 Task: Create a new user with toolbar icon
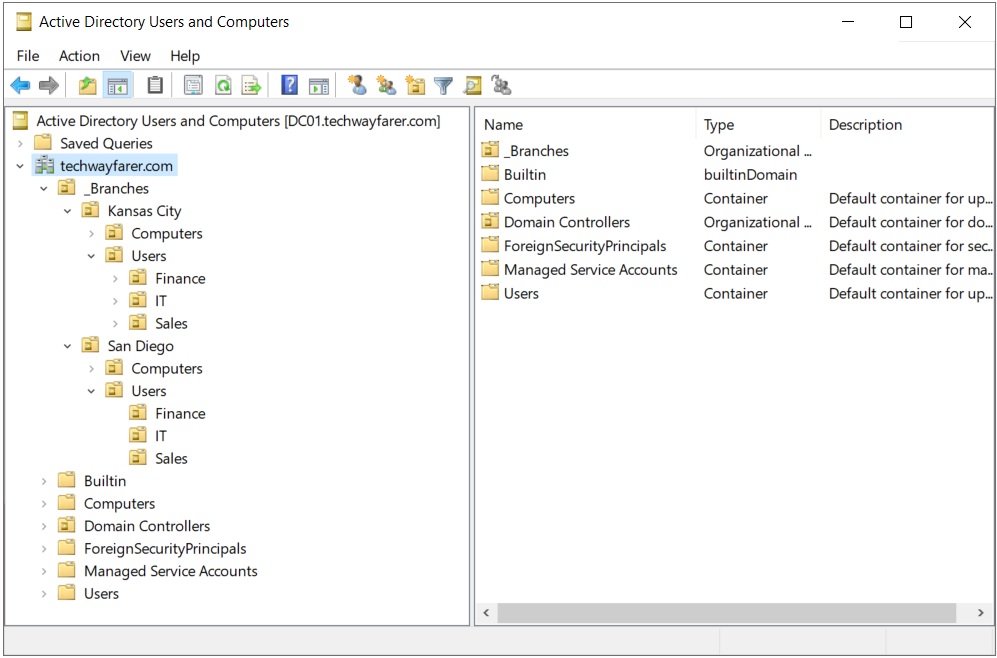pos(357,85)
